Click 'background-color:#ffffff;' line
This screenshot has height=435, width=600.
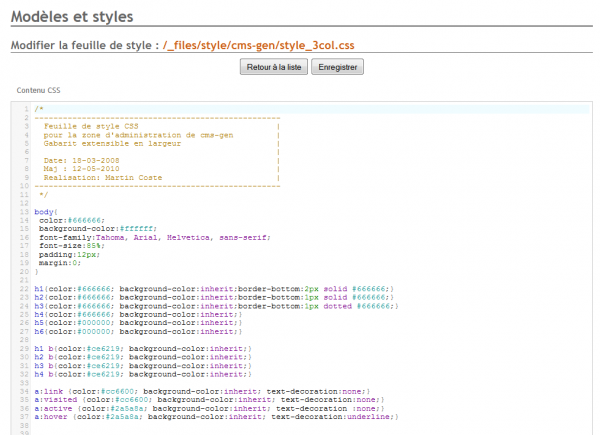[98, 229]
